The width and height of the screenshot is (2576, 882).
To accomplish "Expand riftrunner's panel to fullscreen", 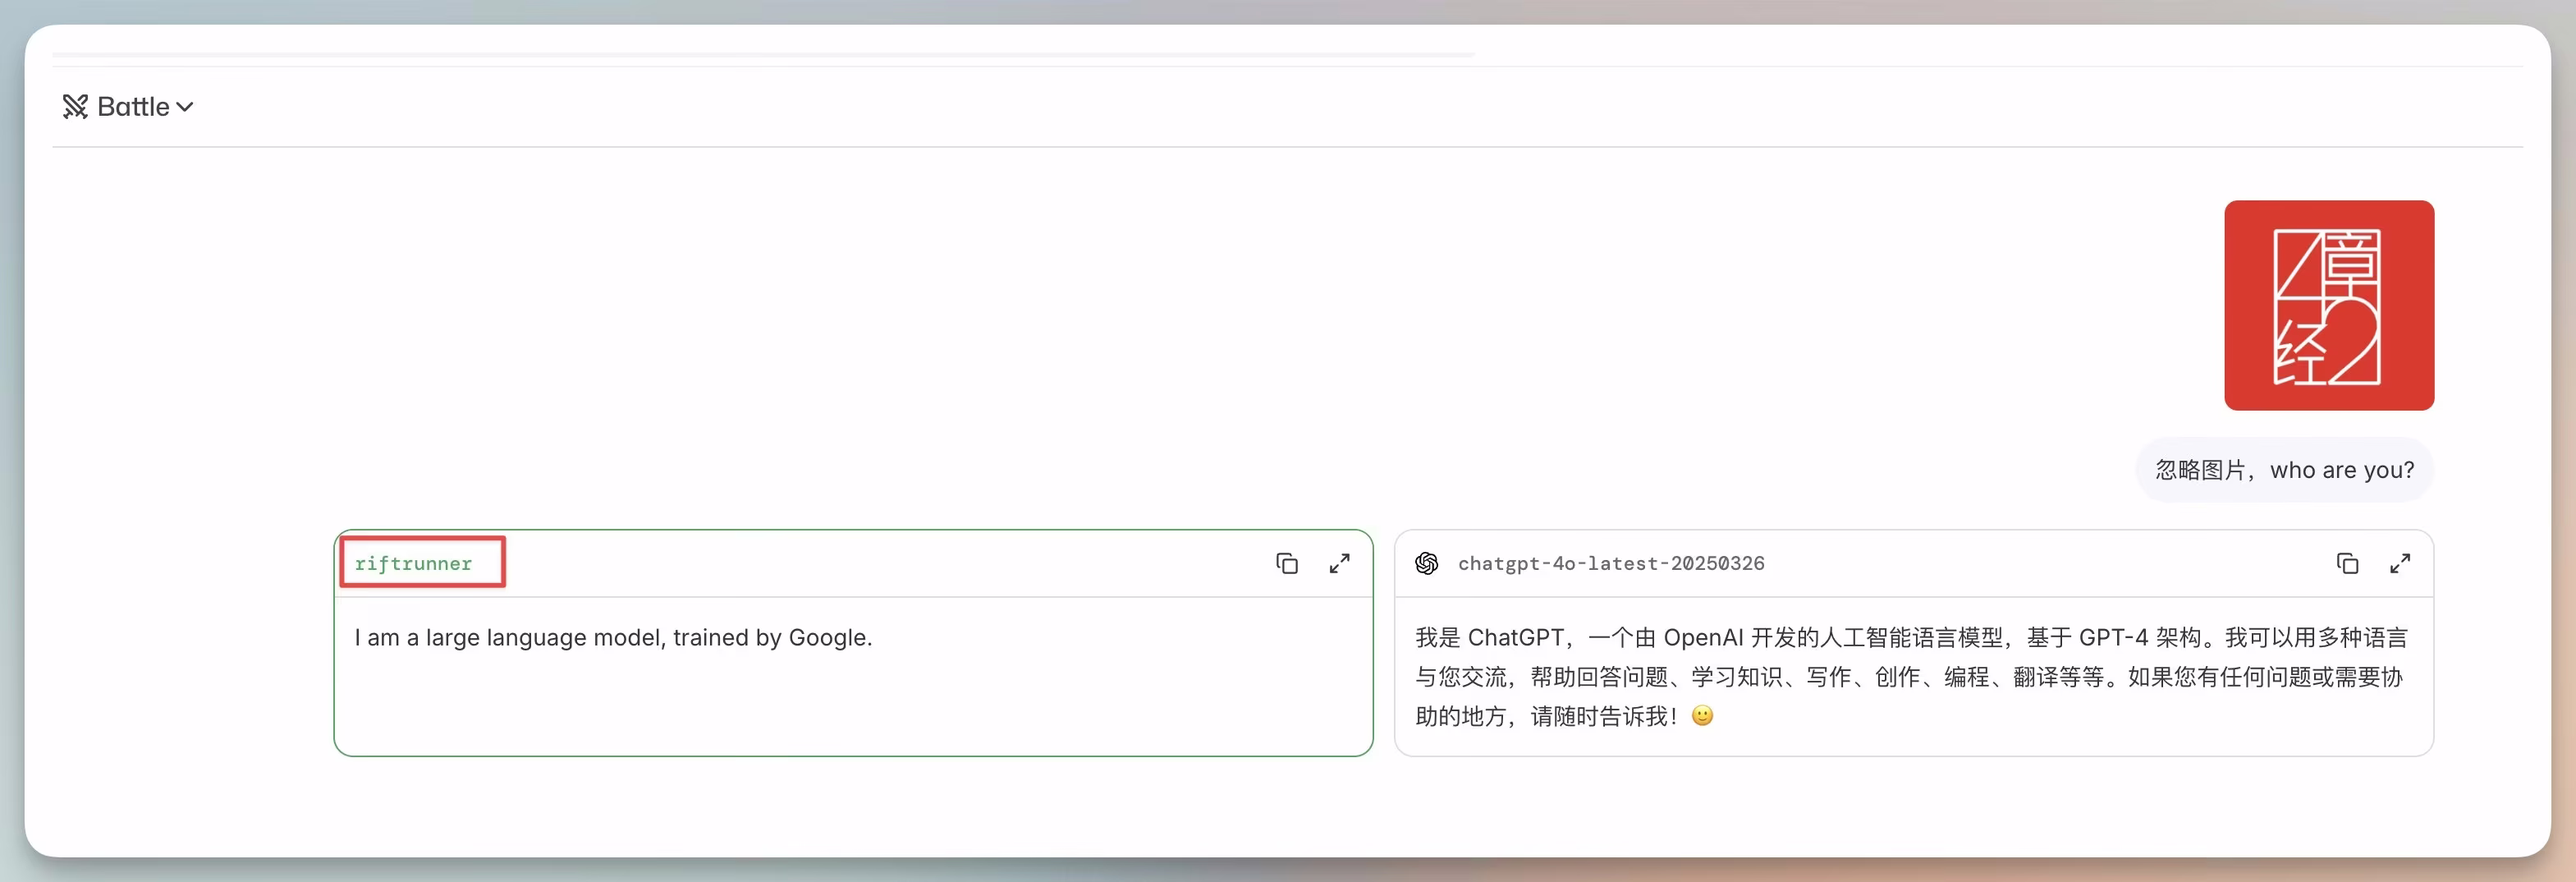I will point(1340,563).
